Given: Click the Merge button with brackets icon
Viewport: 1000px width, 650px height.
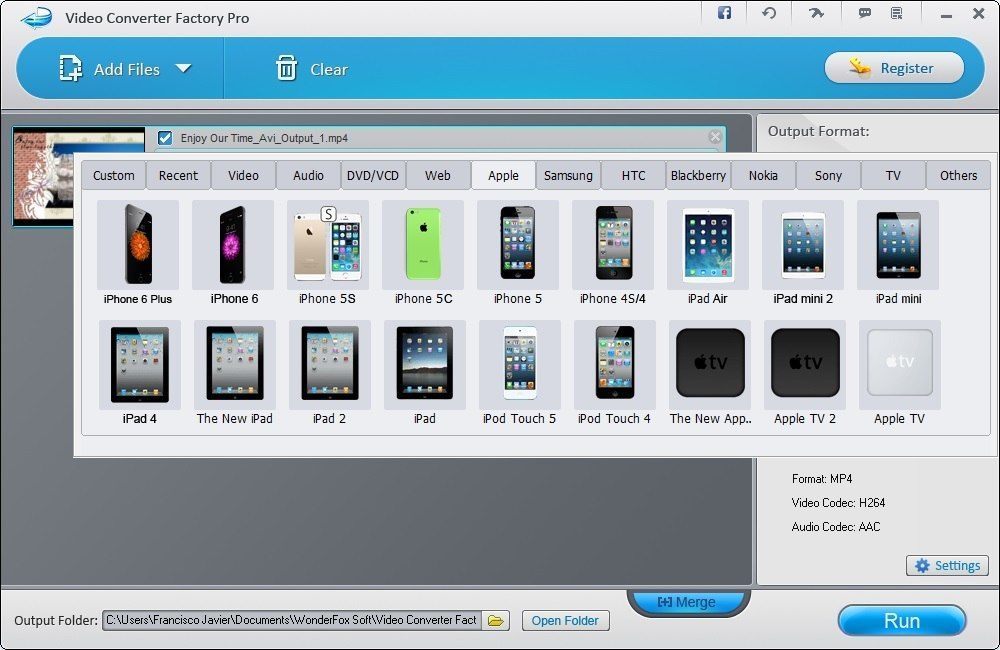Looking at the screenshot, I should [688, 602].
